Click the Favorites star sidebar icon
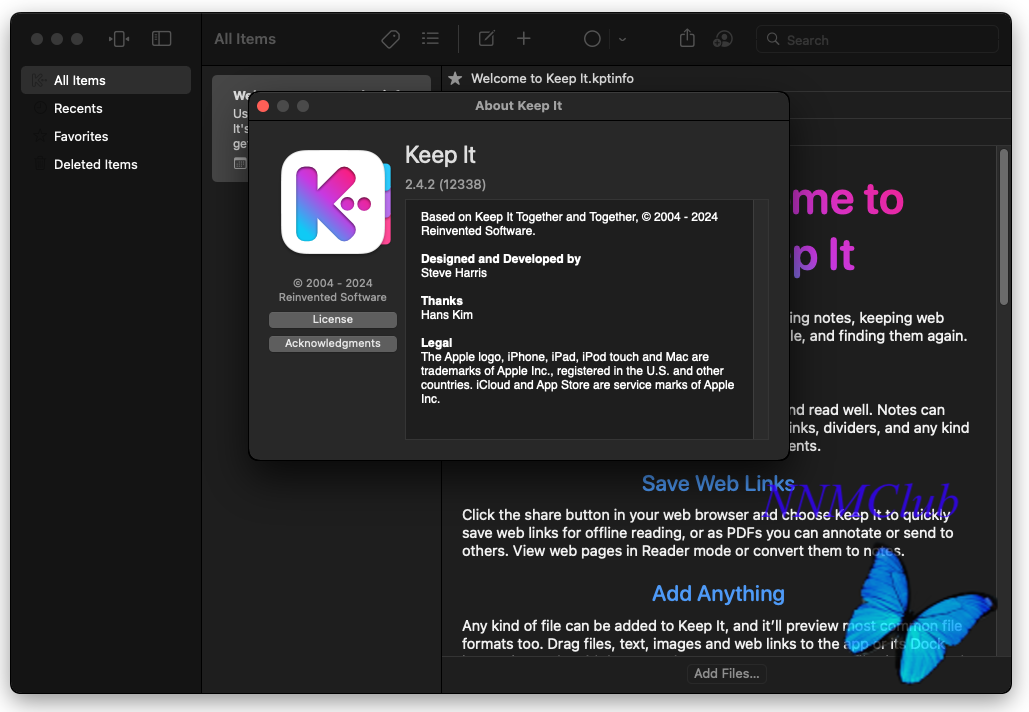The height and width of the screenshot is (712, 1029). tap(40, 136)
